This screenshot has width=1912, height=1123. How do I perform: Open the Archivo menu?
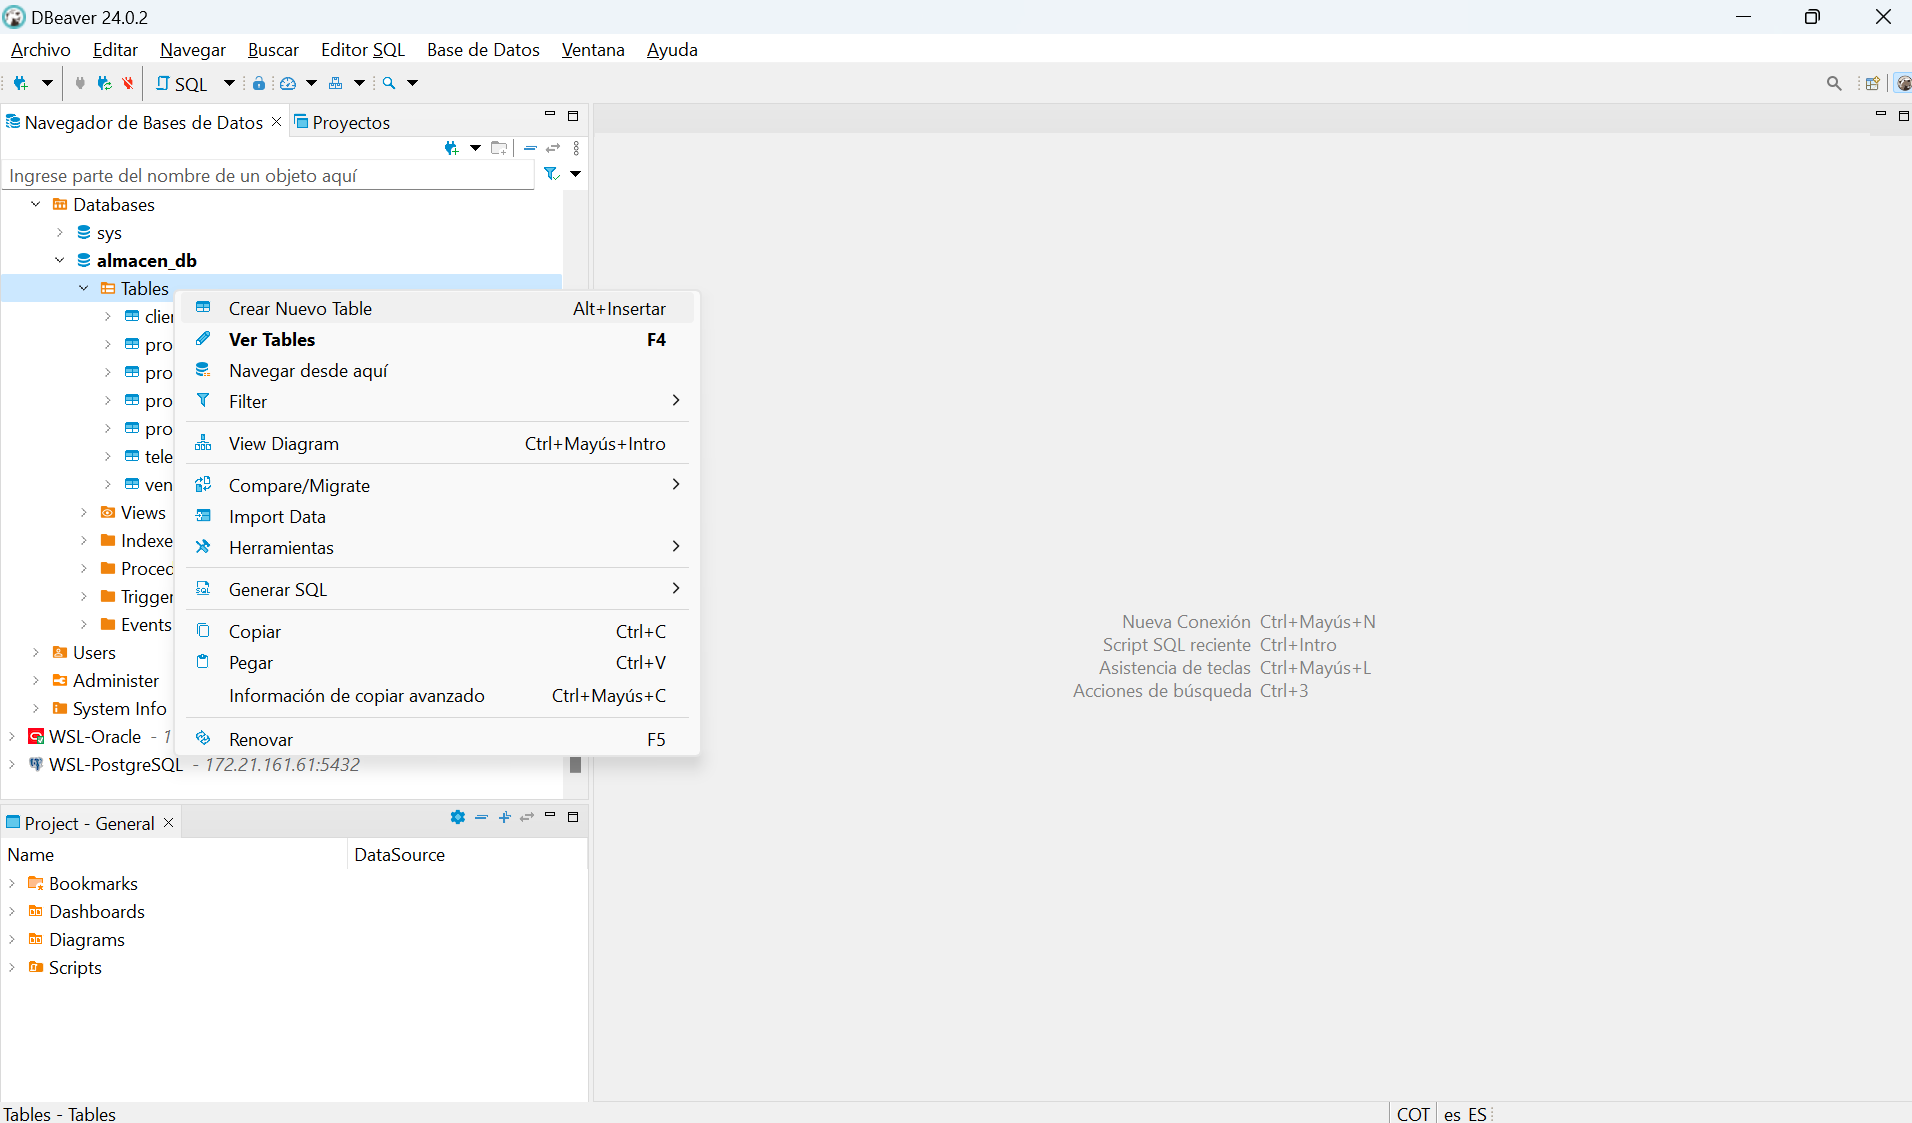coord(41,49)
